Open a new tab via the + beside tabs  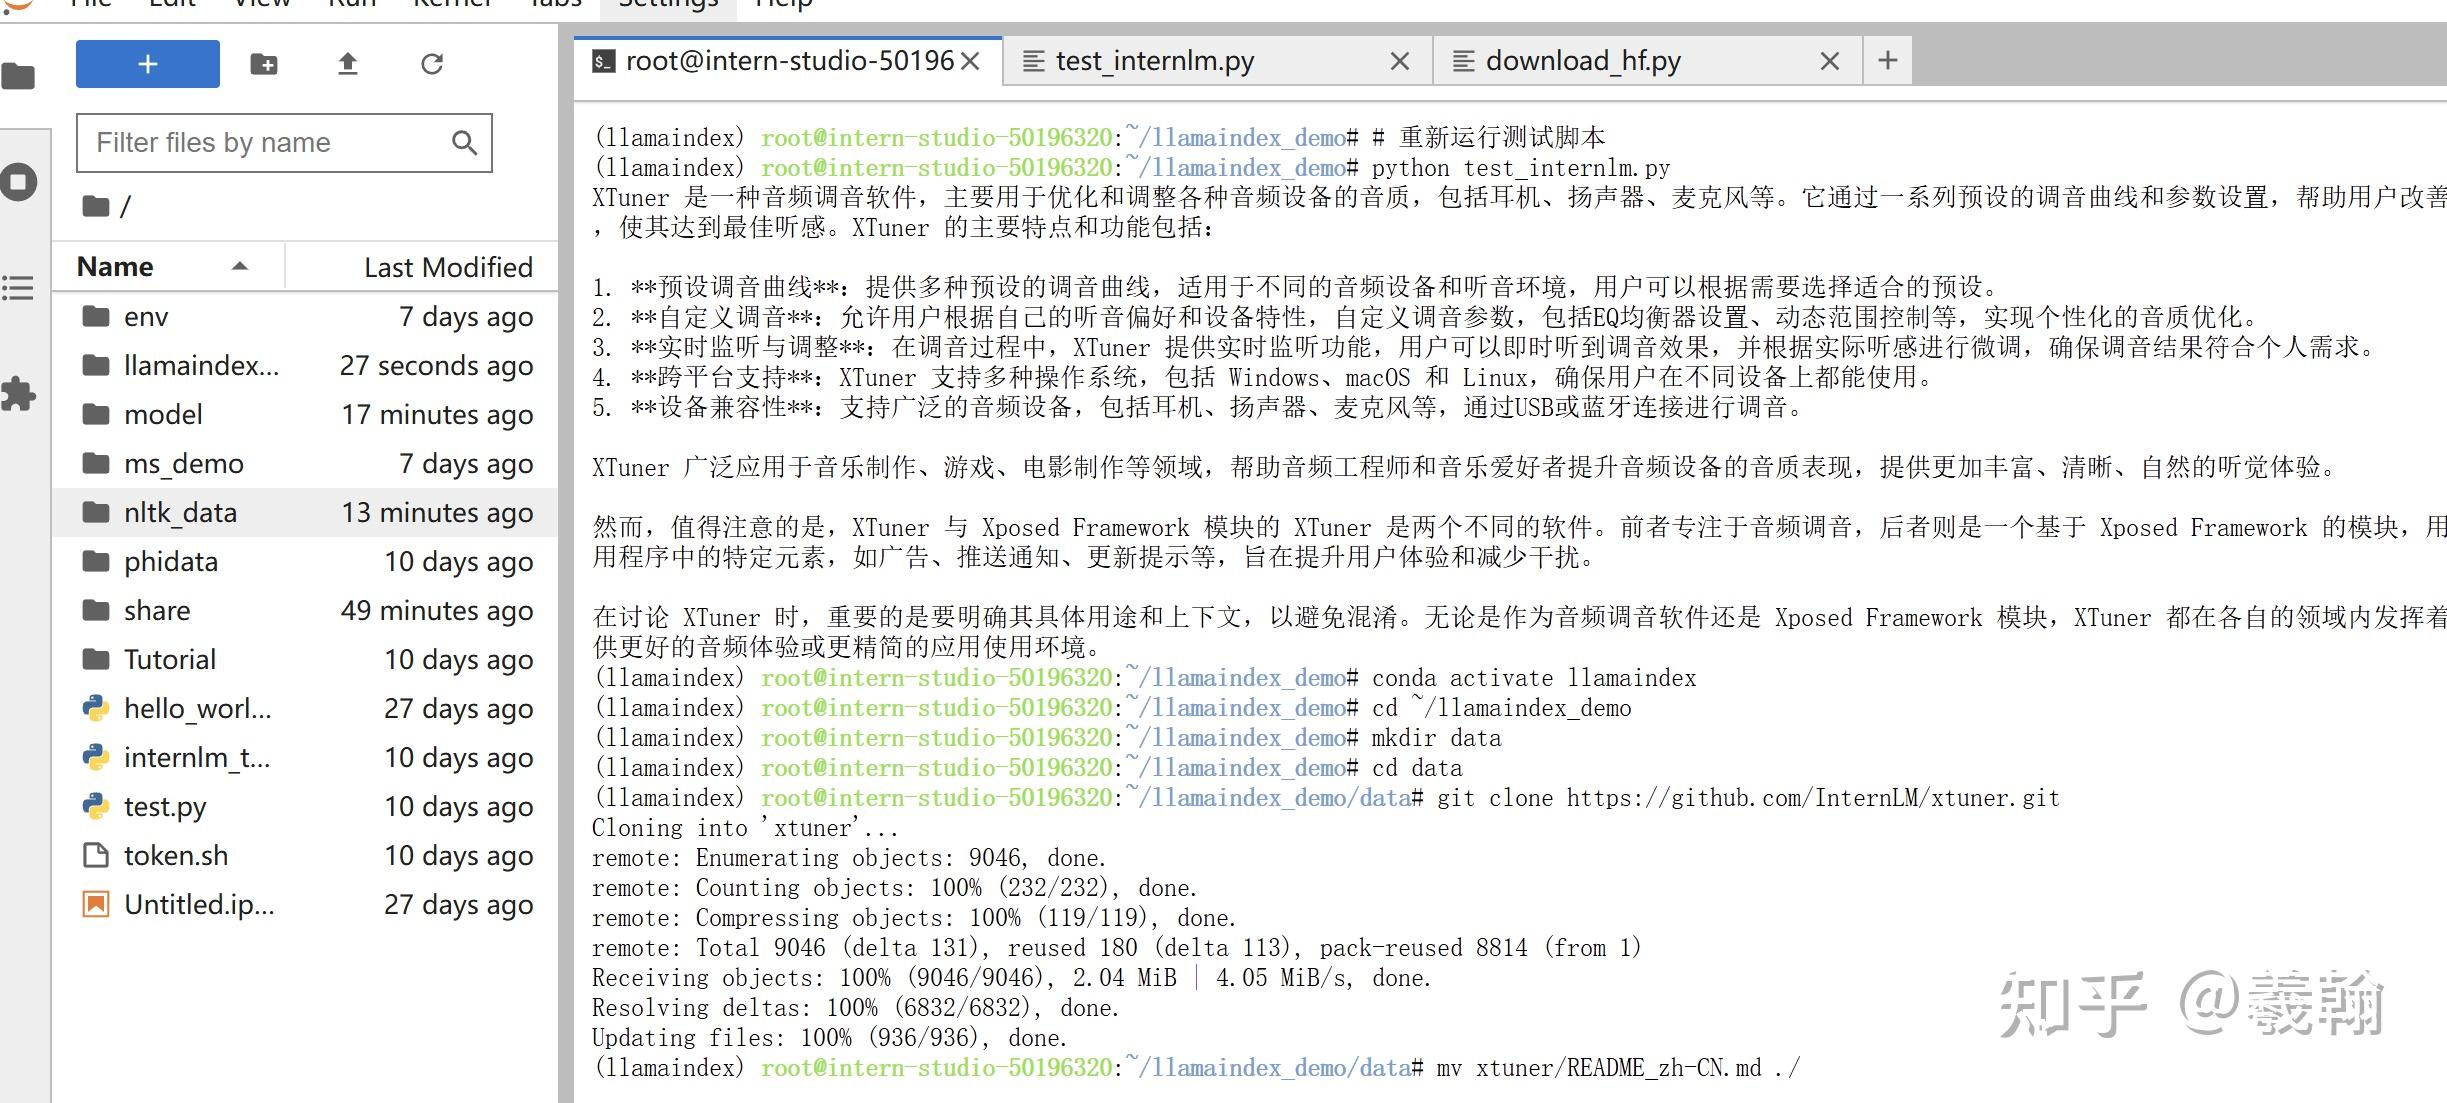(x=1886, y=60)
